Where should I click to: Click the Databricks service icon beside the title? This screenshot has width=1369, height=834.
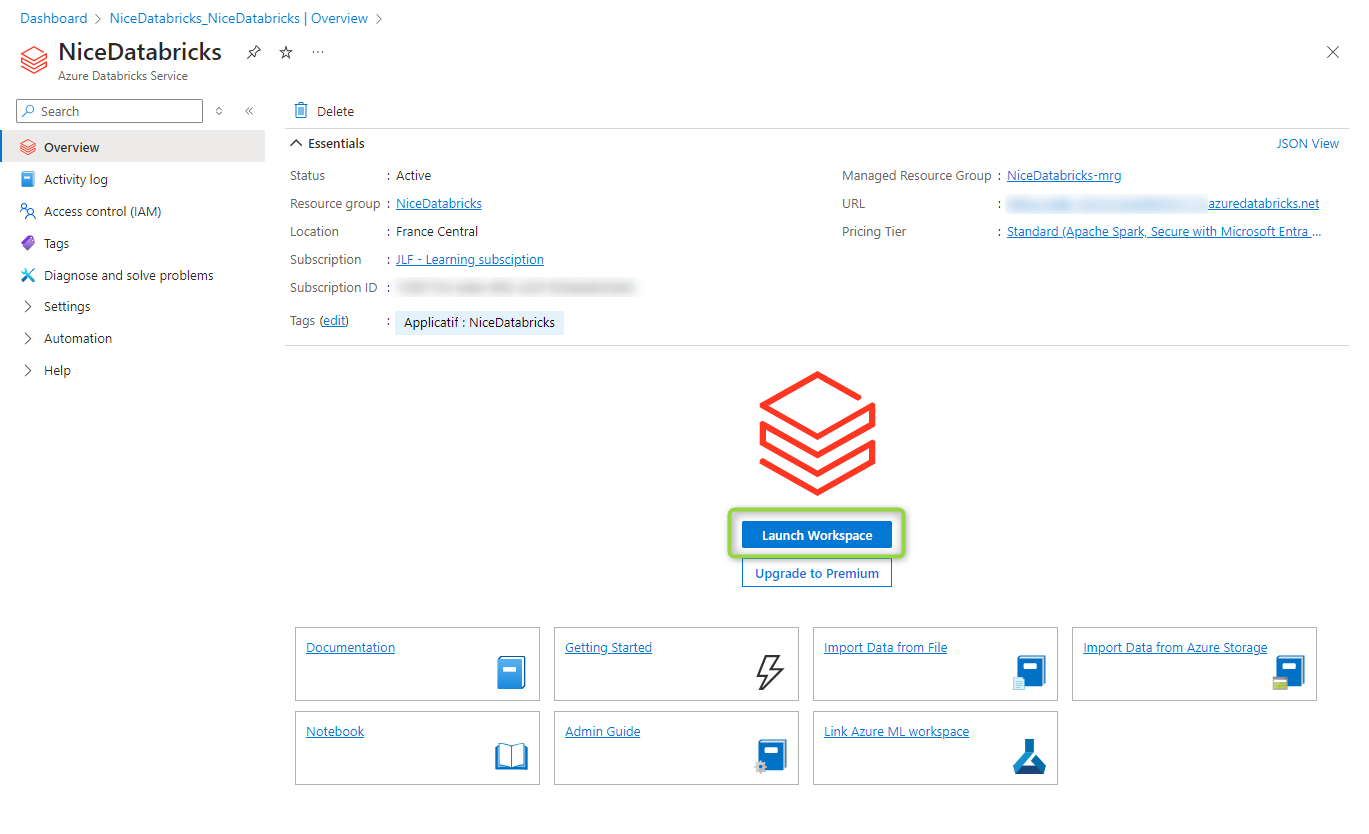(x=34, y=60)
